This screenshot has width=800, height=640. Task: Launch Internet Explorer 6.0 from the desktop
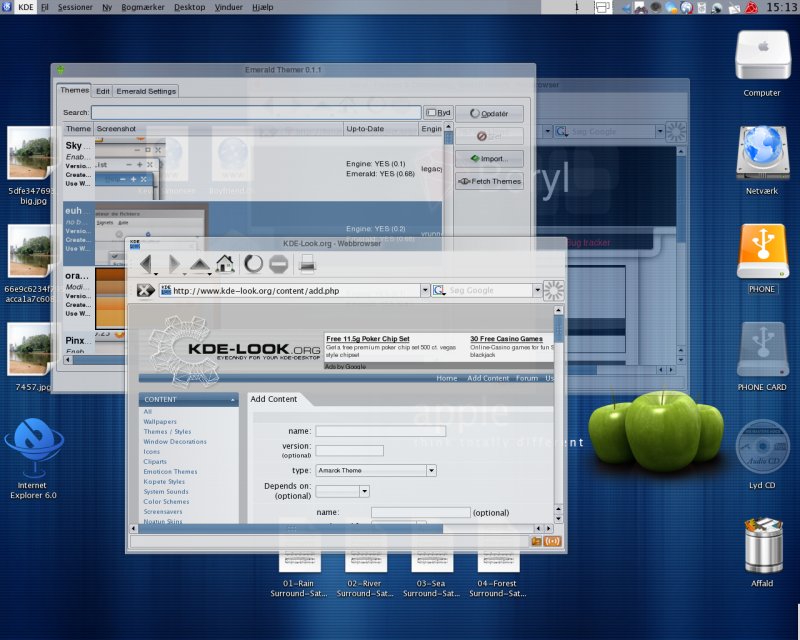tap(34, 447)
